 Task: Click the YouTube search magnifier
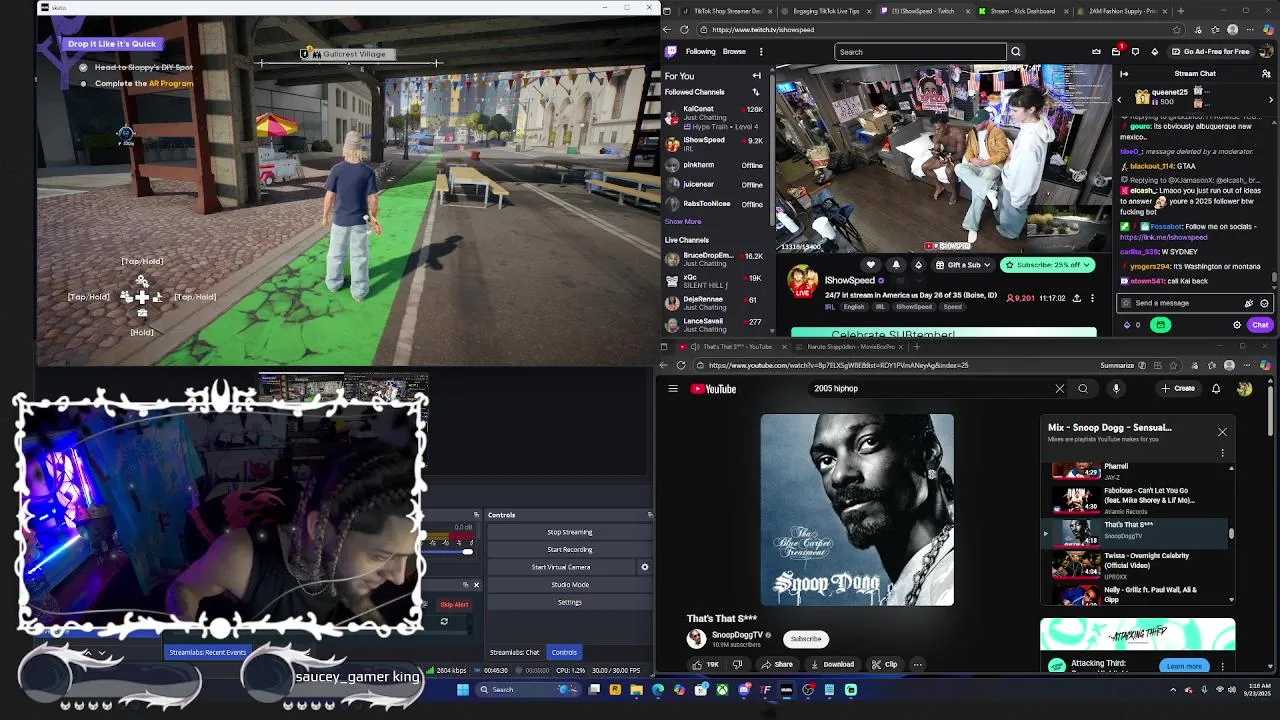point(1083,389)
